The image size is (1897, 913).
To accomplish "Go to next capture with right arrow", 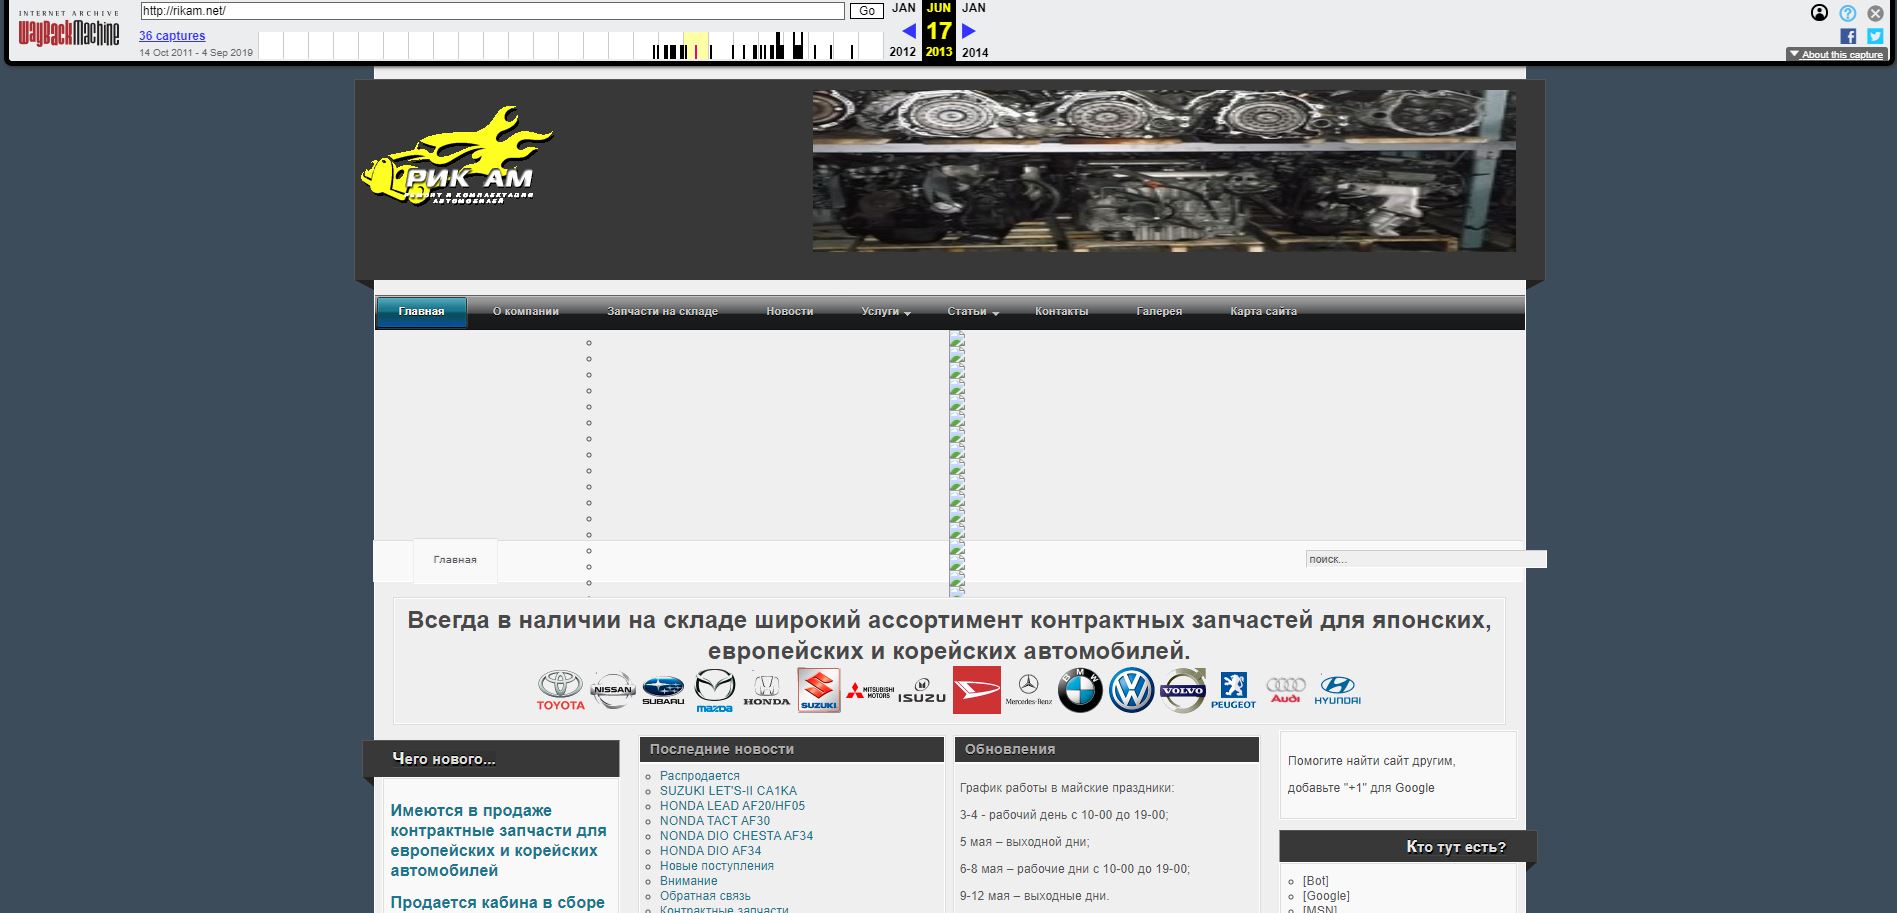I will (968, 31).
